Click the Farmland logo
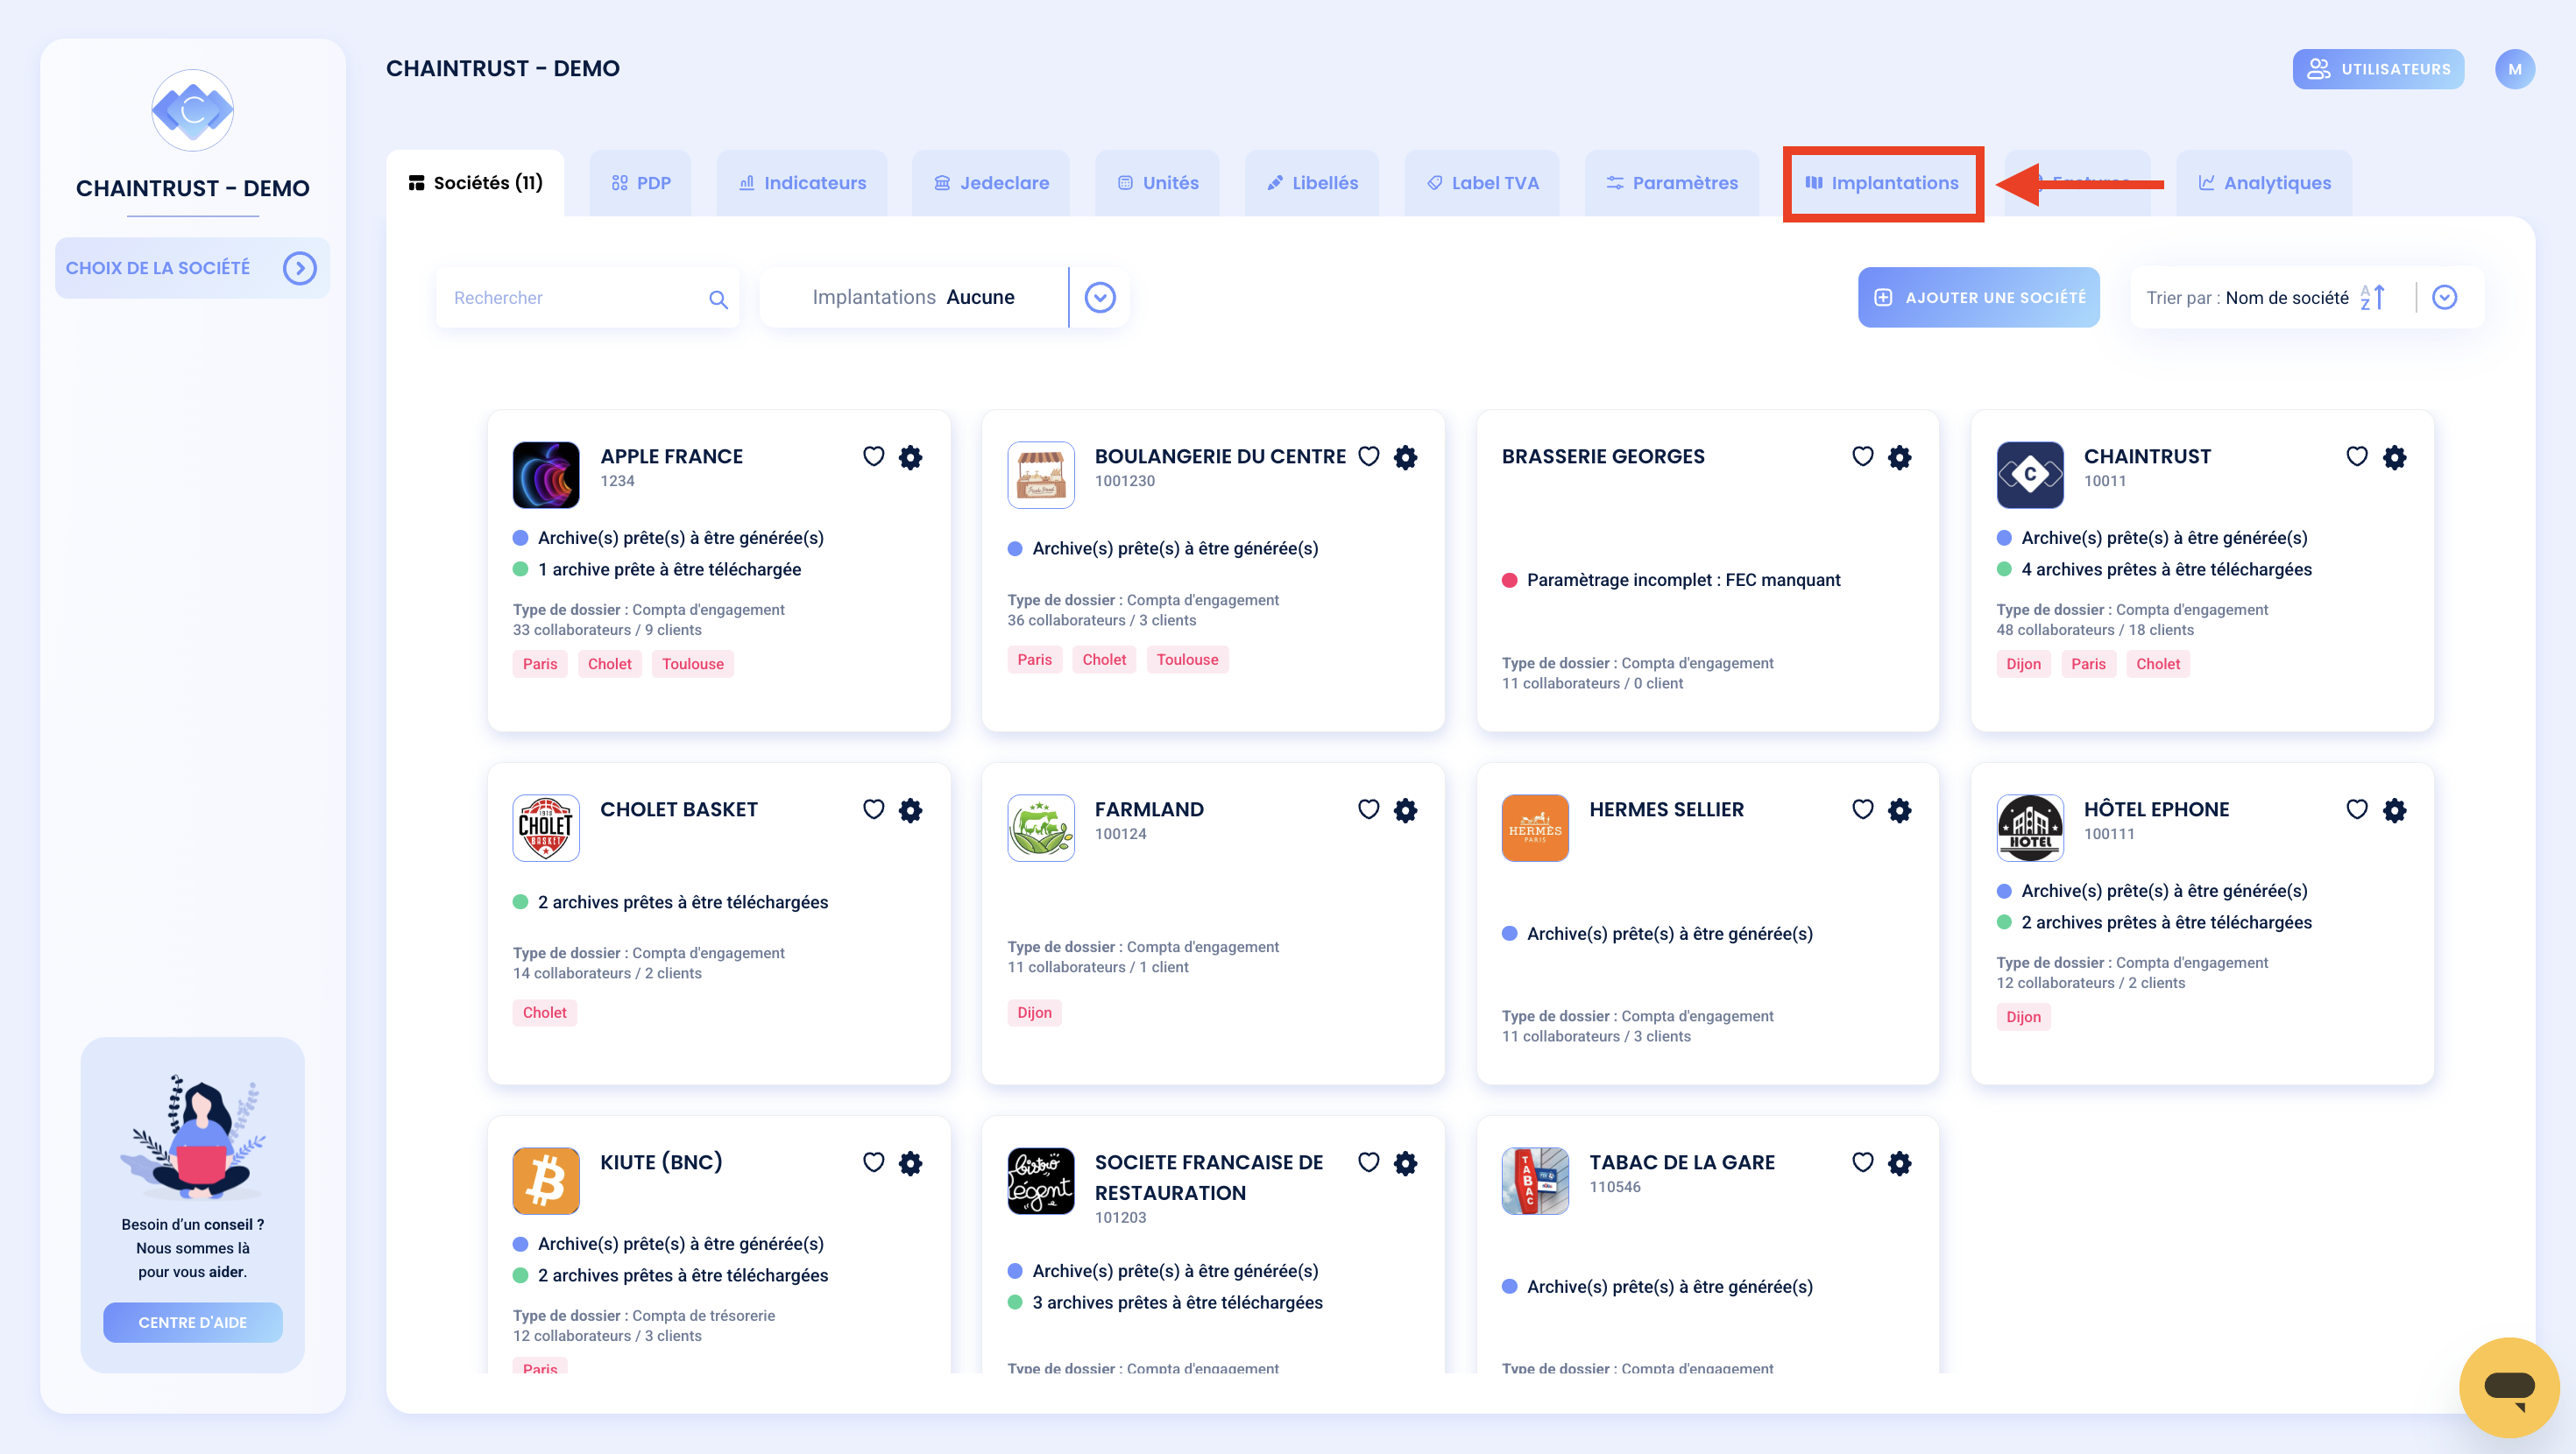Viewport: 2576px width, 1454px height. pyautogui.click(x=1041, y=828)
